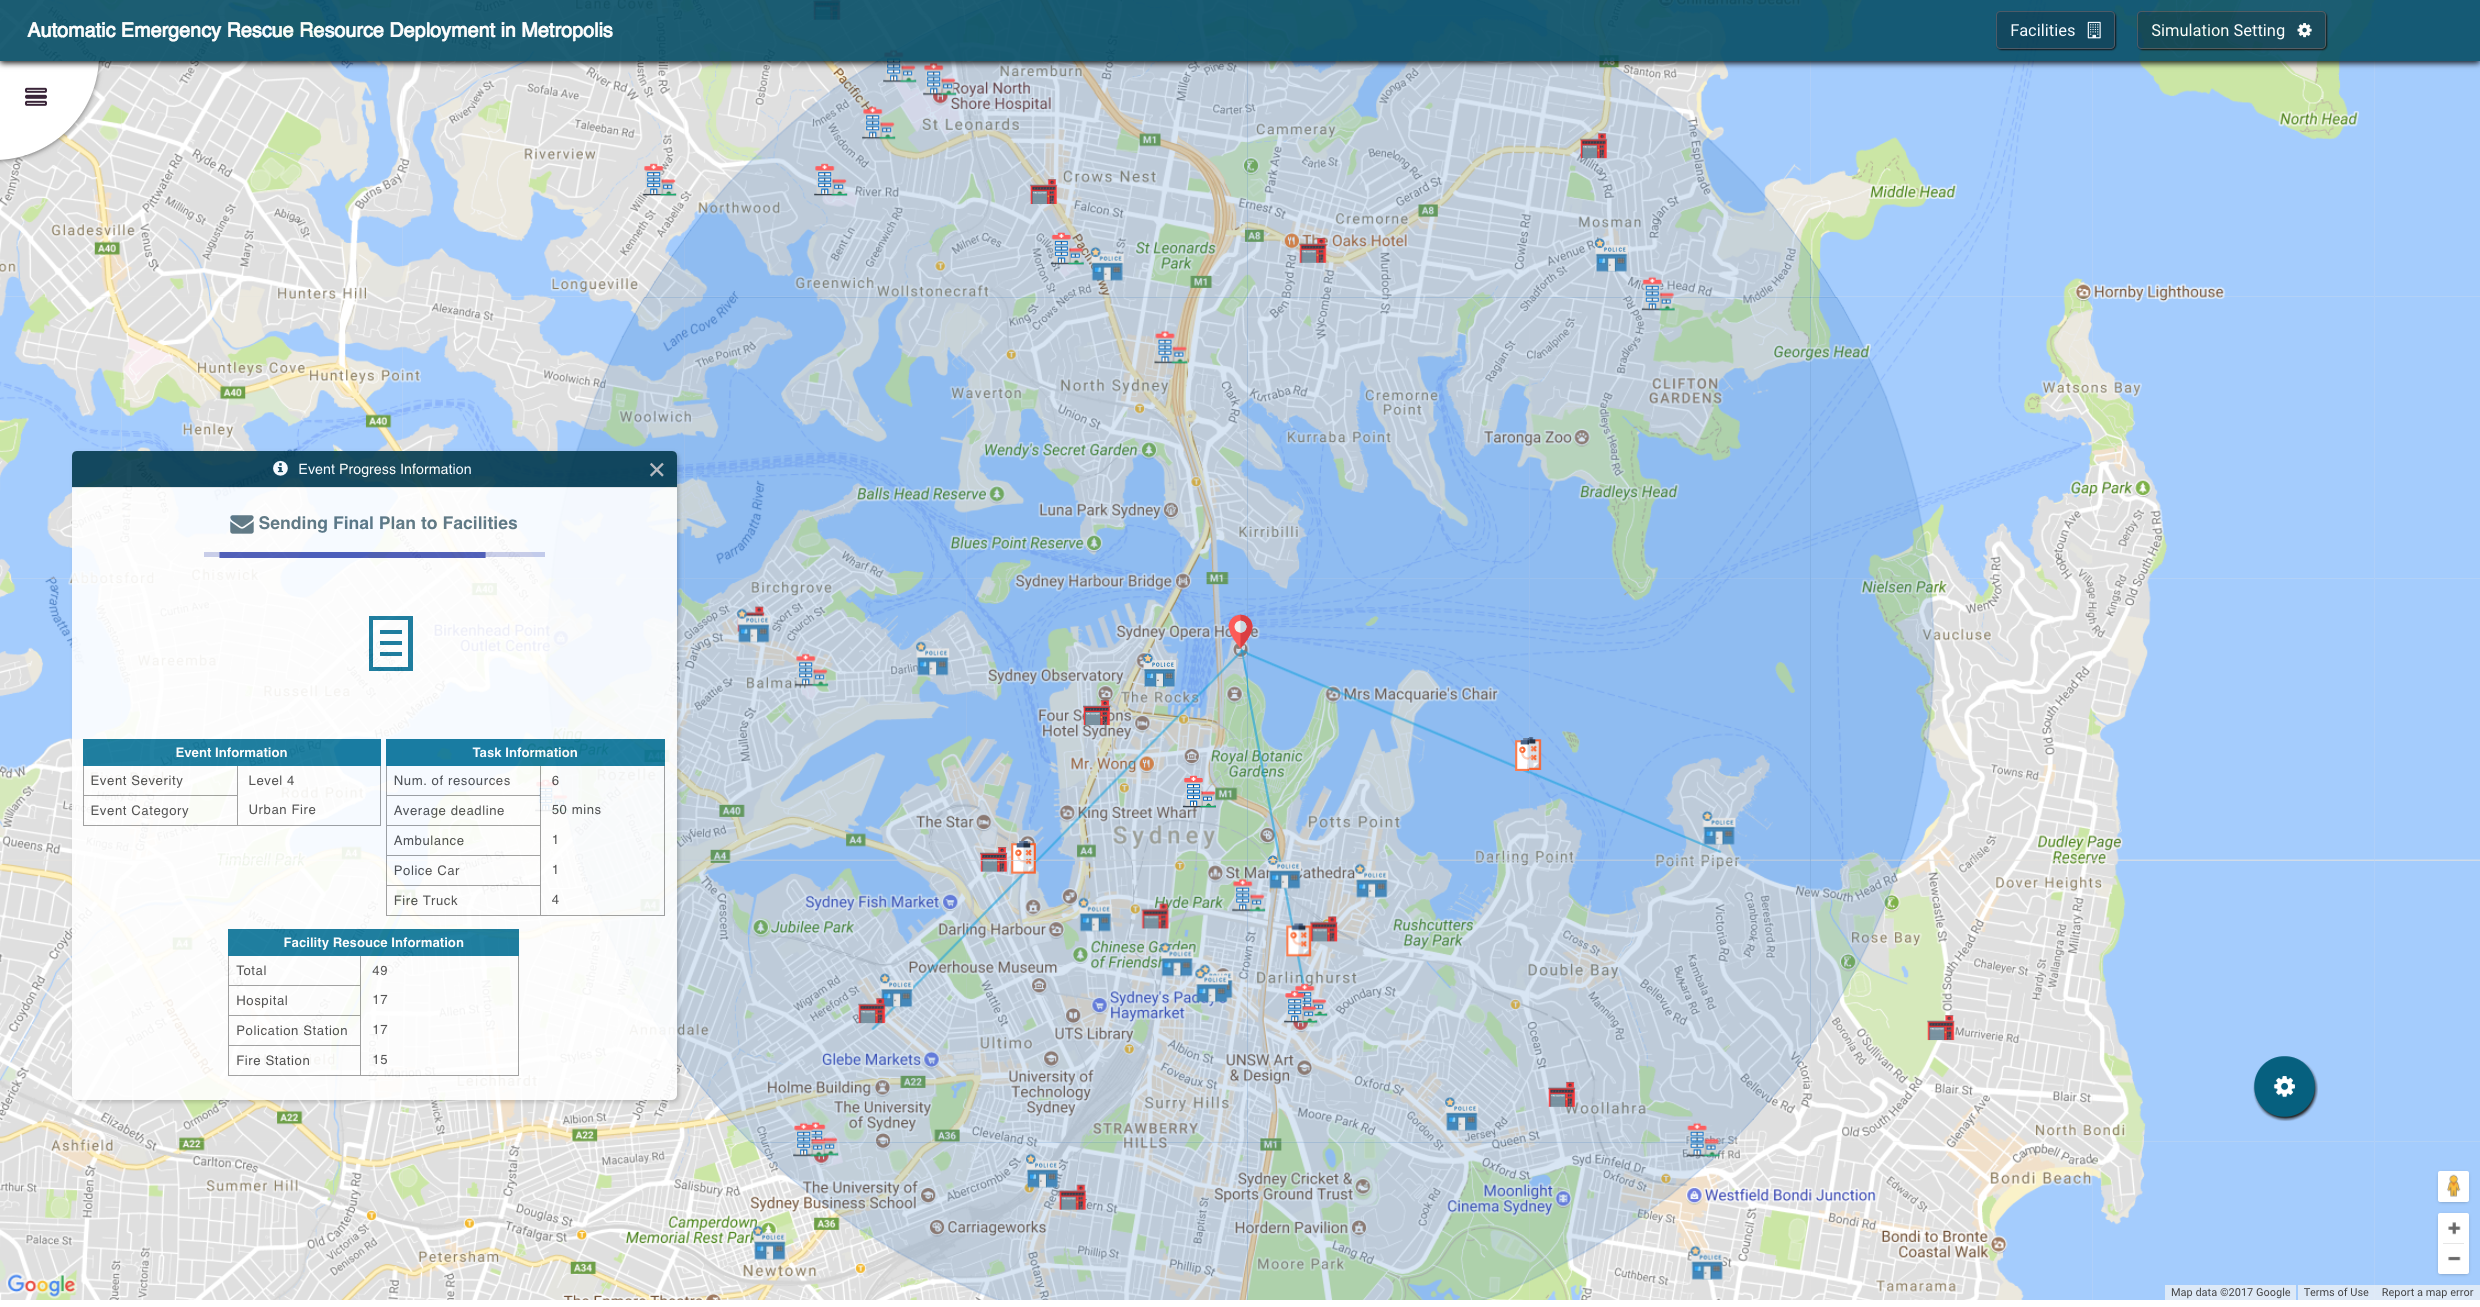The width and height of the screenshot is (2480, 1307).
Task: Click the progress bar under Sending Final Plan
Action: pyautogui.click(x=374, y=554)
